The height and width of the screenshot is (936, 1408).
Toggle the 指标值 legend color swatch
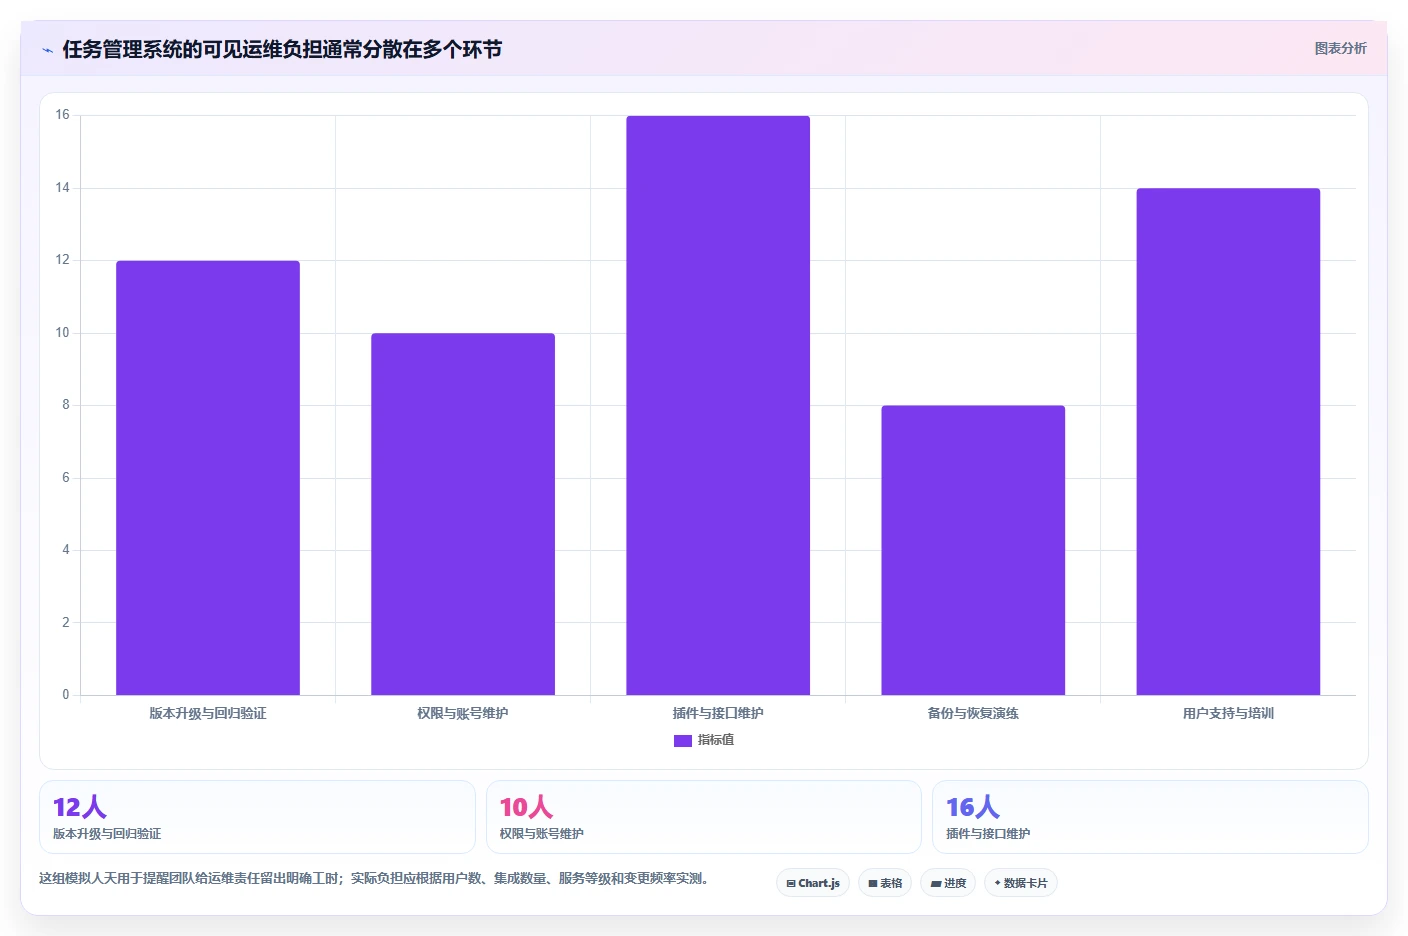683,741
